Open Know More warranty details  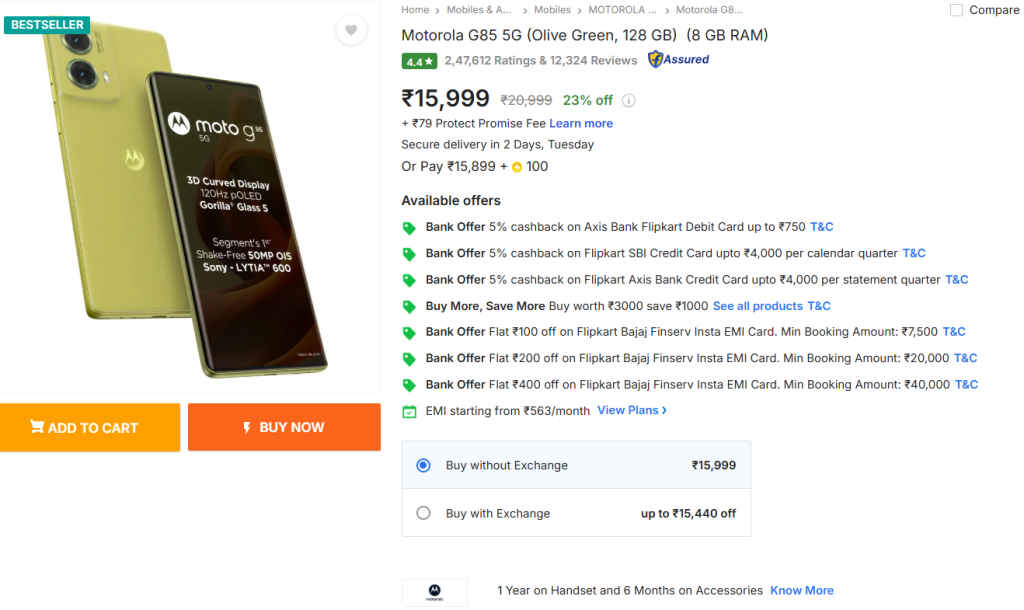pos(801,590)
